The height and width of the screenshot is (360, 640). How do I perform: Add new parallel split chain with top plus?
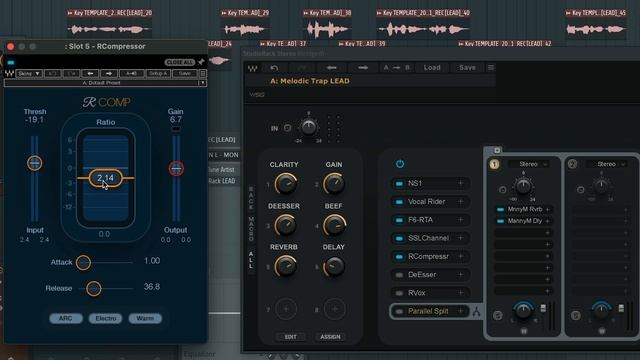[x=497, y=150]
